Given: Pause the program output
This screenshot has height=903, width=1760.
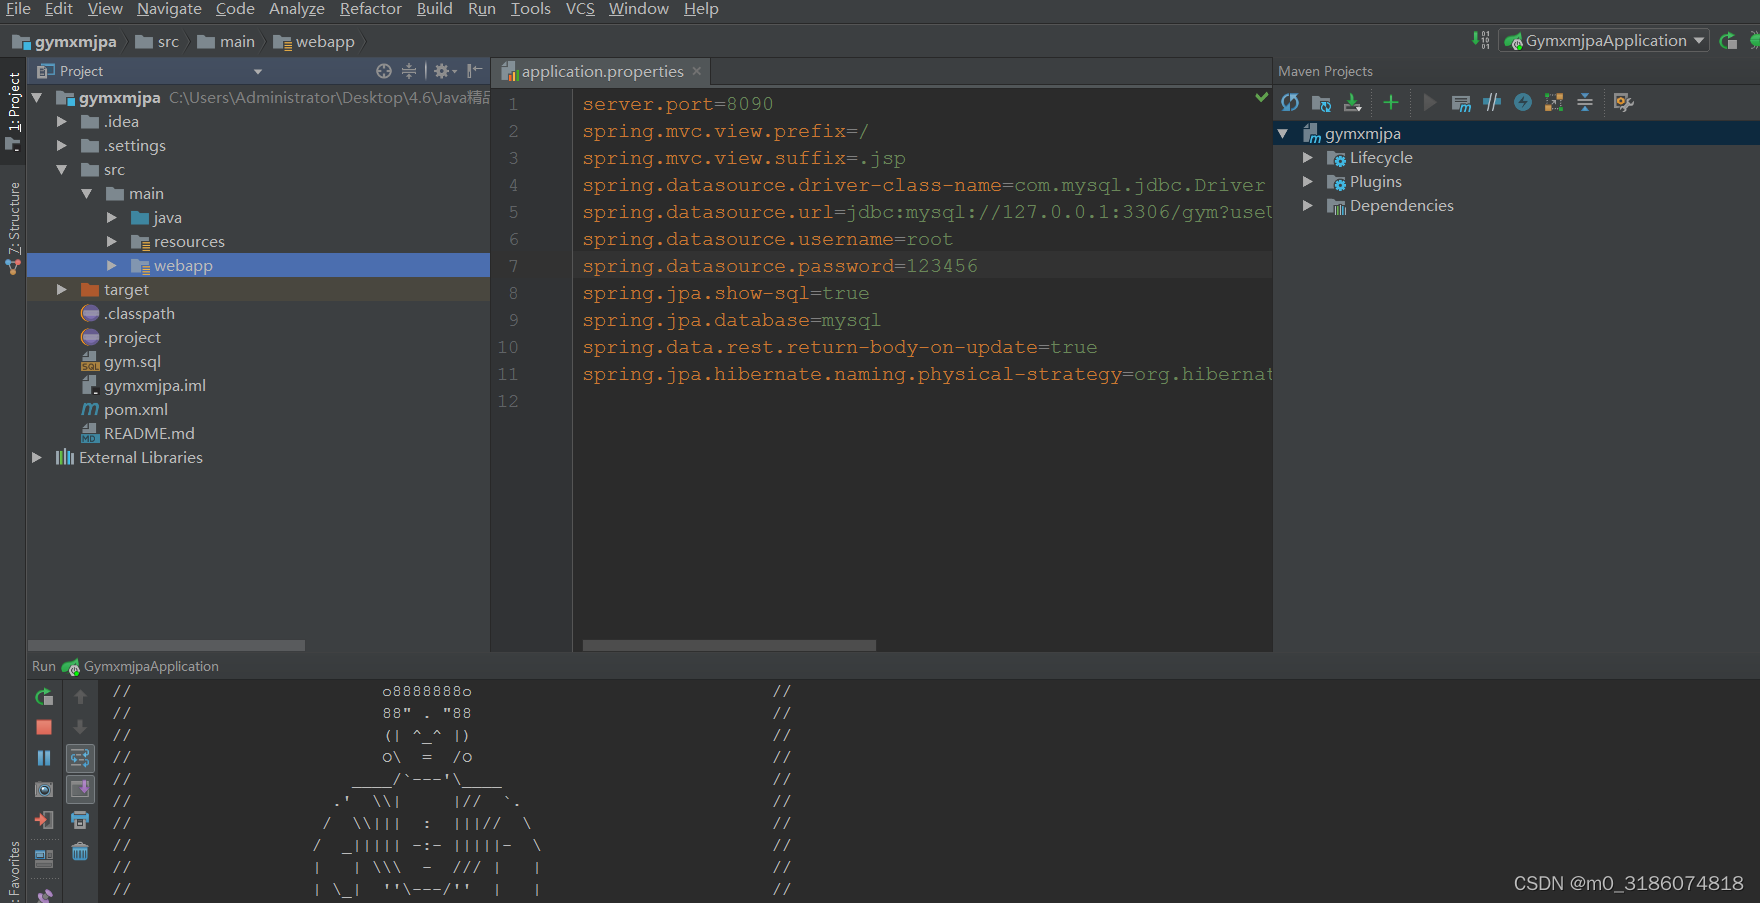Looking at the screenshot, I should coord(44,758).
